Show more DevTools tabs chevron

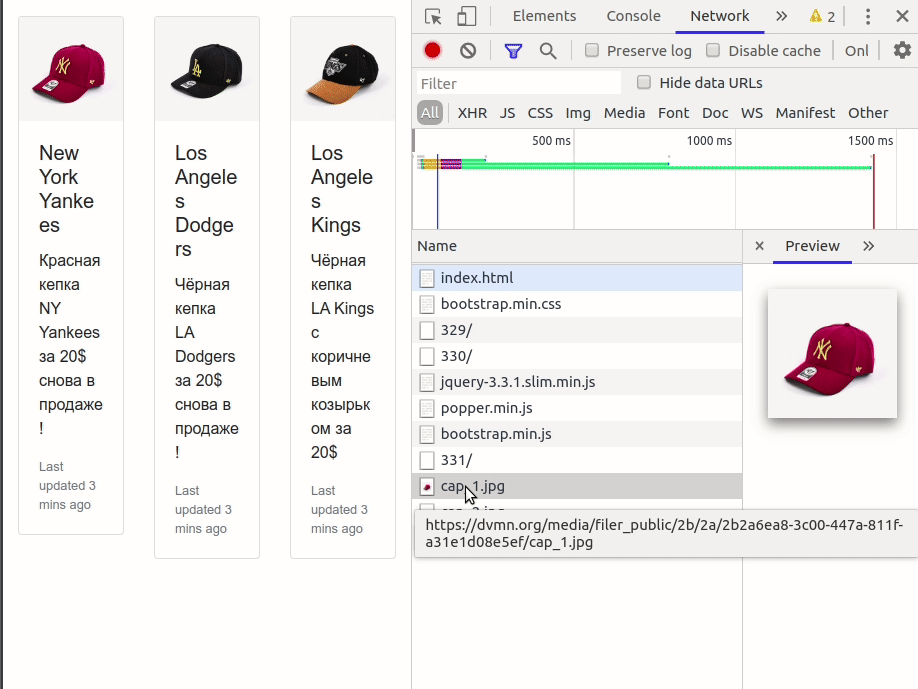click(x=782, y=16)
